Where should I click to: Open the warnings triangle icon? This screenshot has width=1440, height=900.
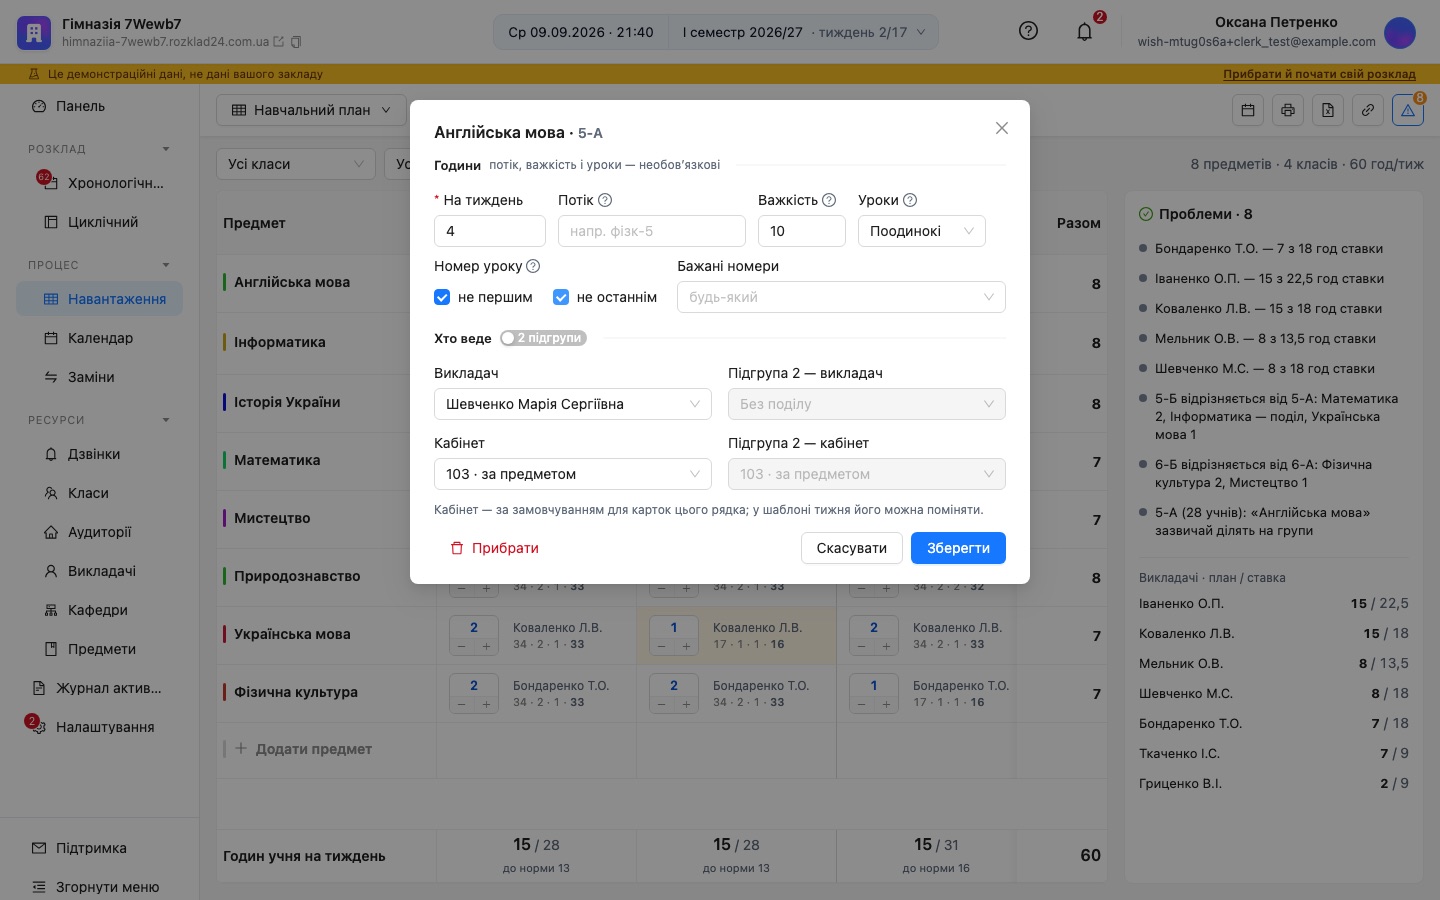[x=1408, y=110]
